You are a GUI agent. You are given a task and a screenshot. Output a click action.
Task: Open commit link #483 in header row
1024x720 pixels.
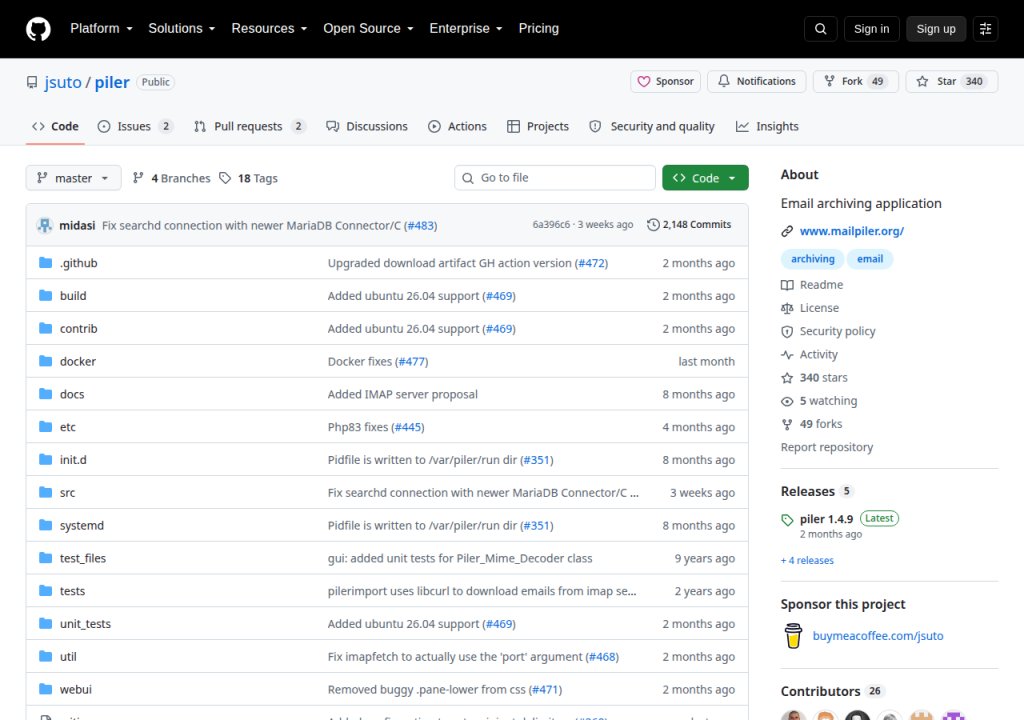(421, 225)
